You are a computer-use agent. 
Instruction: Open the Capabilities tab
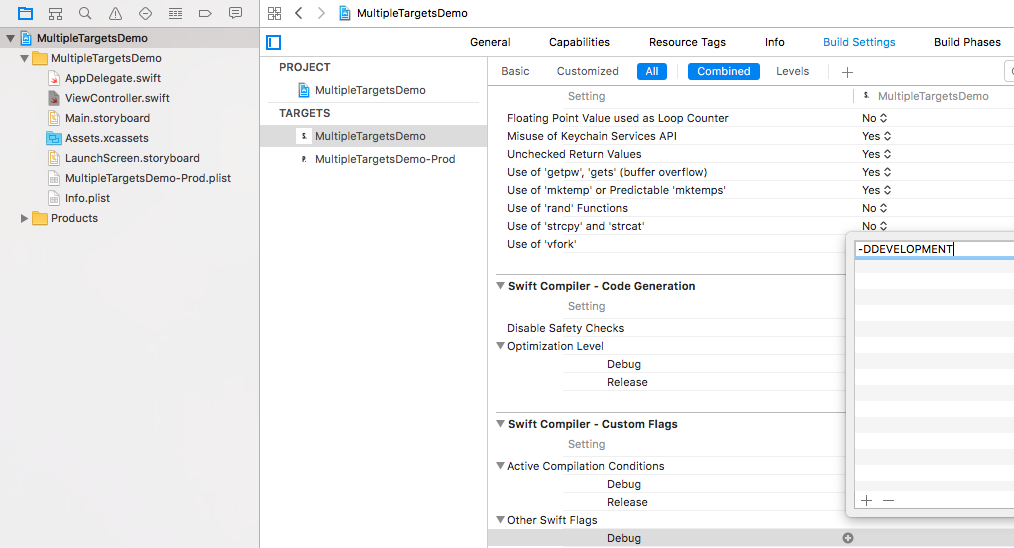[579, 42]
